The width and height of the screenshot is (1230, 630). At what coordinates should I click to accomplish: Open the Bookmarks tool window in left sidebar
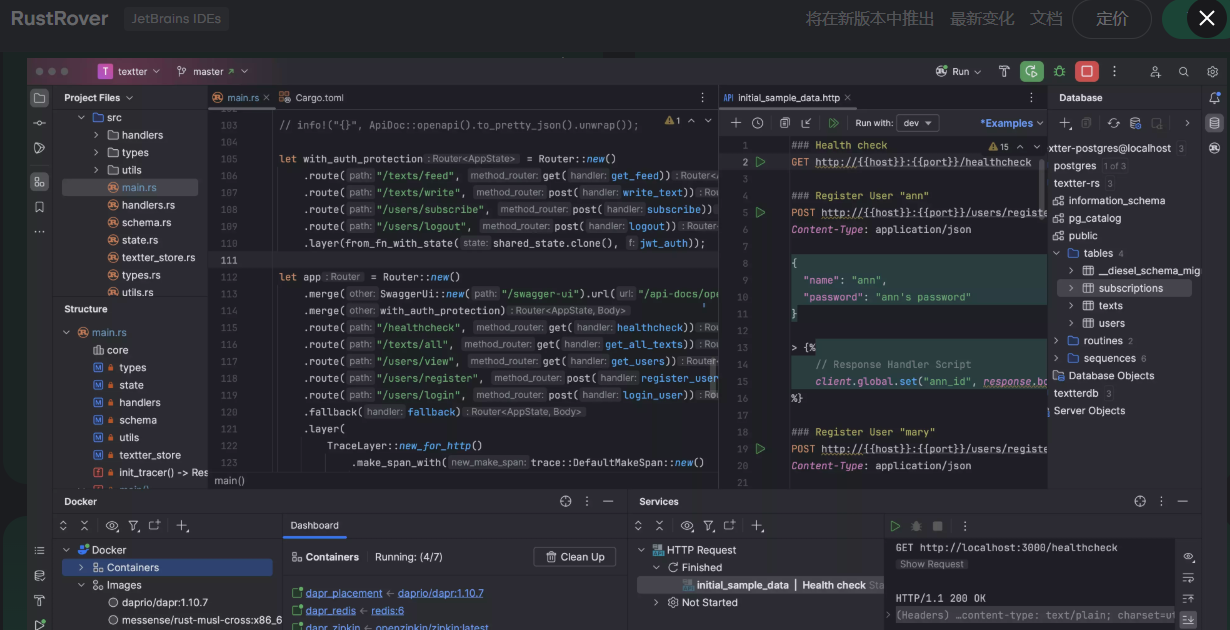[39, 207]
